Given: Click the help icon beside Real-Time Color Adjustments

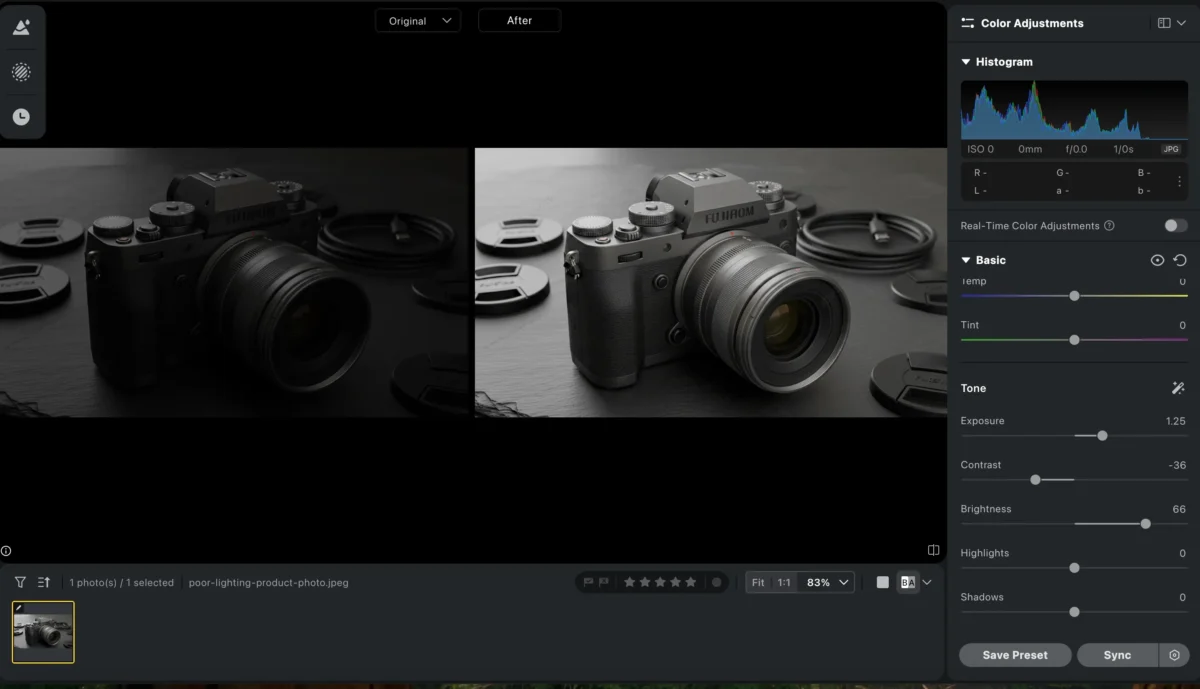Looking at the screenshot, I should (x=1109, y=226).
